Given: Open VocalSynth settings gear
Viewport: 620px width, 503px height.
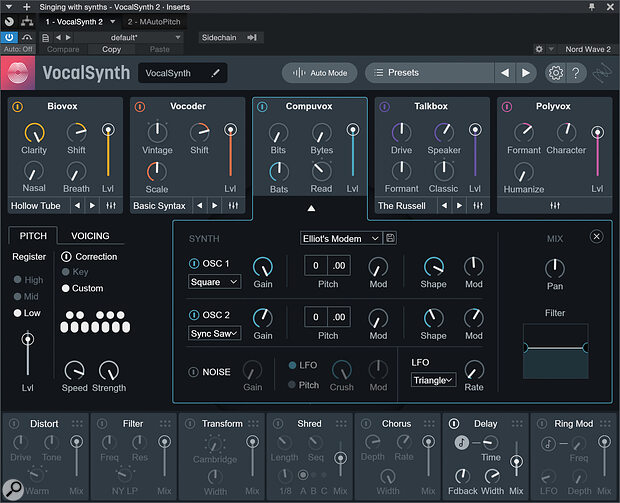Looking at the screenshot, I should click(556, 73).
